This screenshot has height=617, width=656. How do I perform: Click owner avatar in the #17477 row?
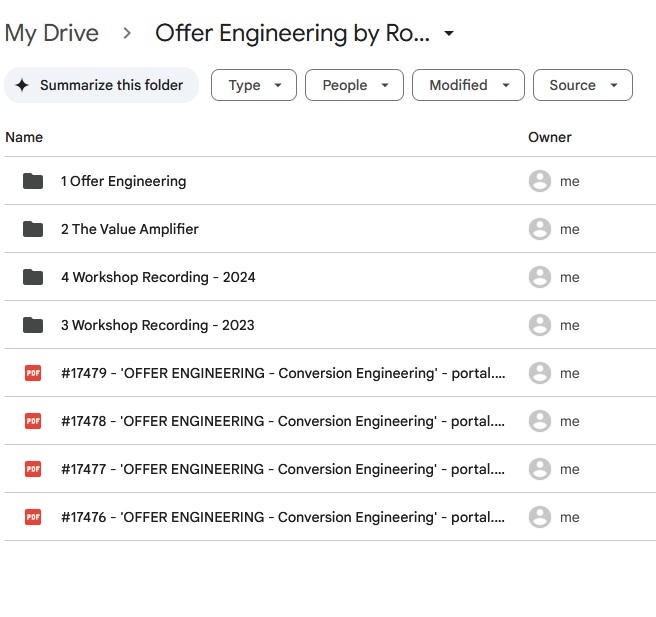(540, 469)
